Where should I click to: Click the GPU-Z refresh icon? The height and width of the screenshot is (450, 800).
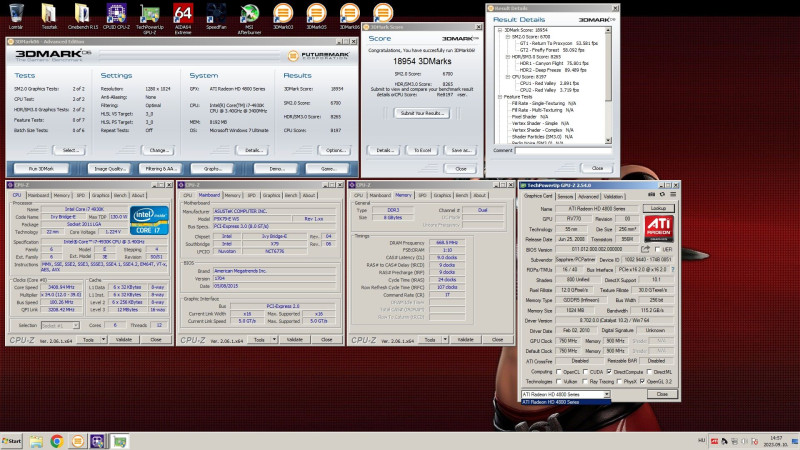(x=662, y=194)
